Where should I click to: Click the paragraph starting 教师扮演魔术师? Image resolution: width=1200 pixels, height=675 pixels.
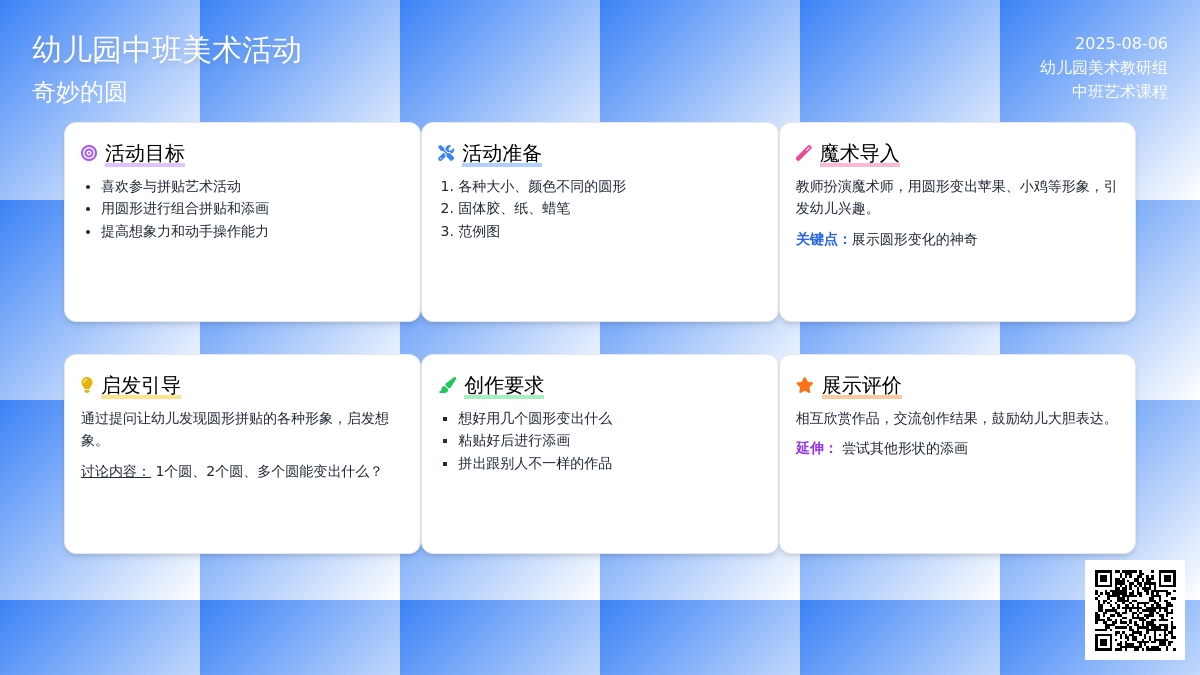[957, 197]
